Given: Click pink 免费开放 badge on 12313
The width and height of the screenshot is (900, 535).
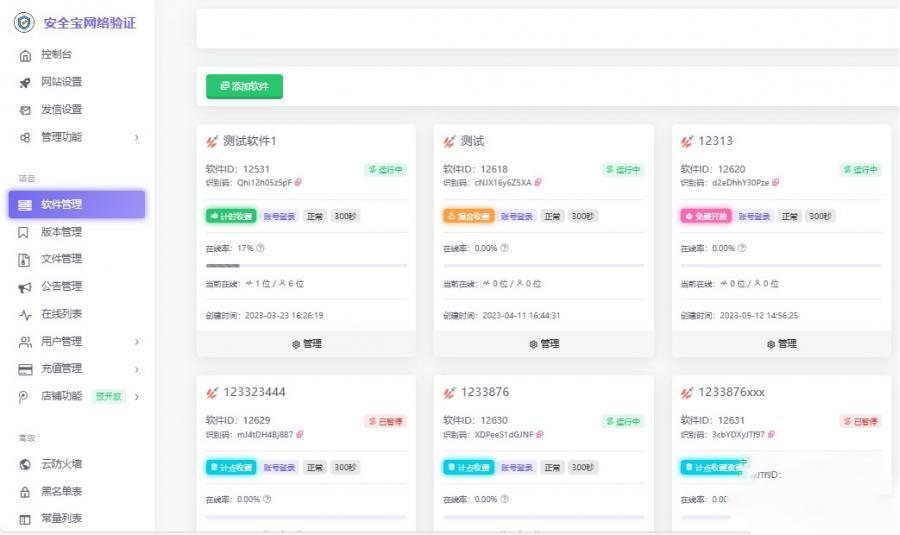Looking at the screenshot, I should 706,216.
